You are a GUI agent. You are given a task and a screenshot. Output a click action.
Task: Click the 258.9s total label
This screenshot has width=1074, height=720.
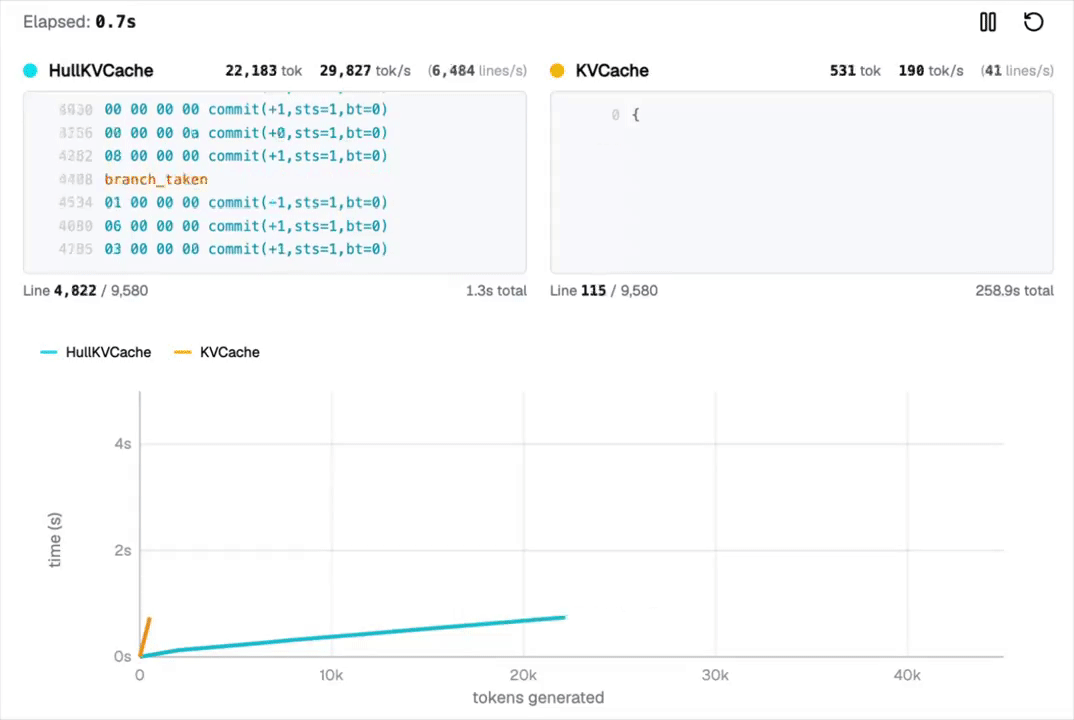pos(1014,291)
